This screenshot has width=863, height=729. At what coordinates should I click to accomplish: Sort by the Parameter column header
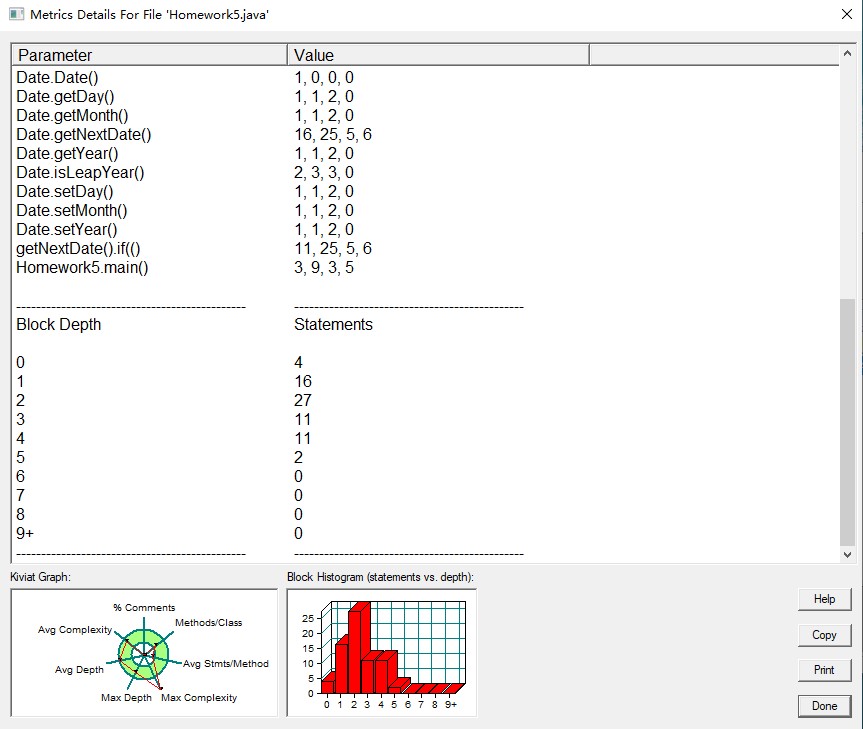coord(149,55)
